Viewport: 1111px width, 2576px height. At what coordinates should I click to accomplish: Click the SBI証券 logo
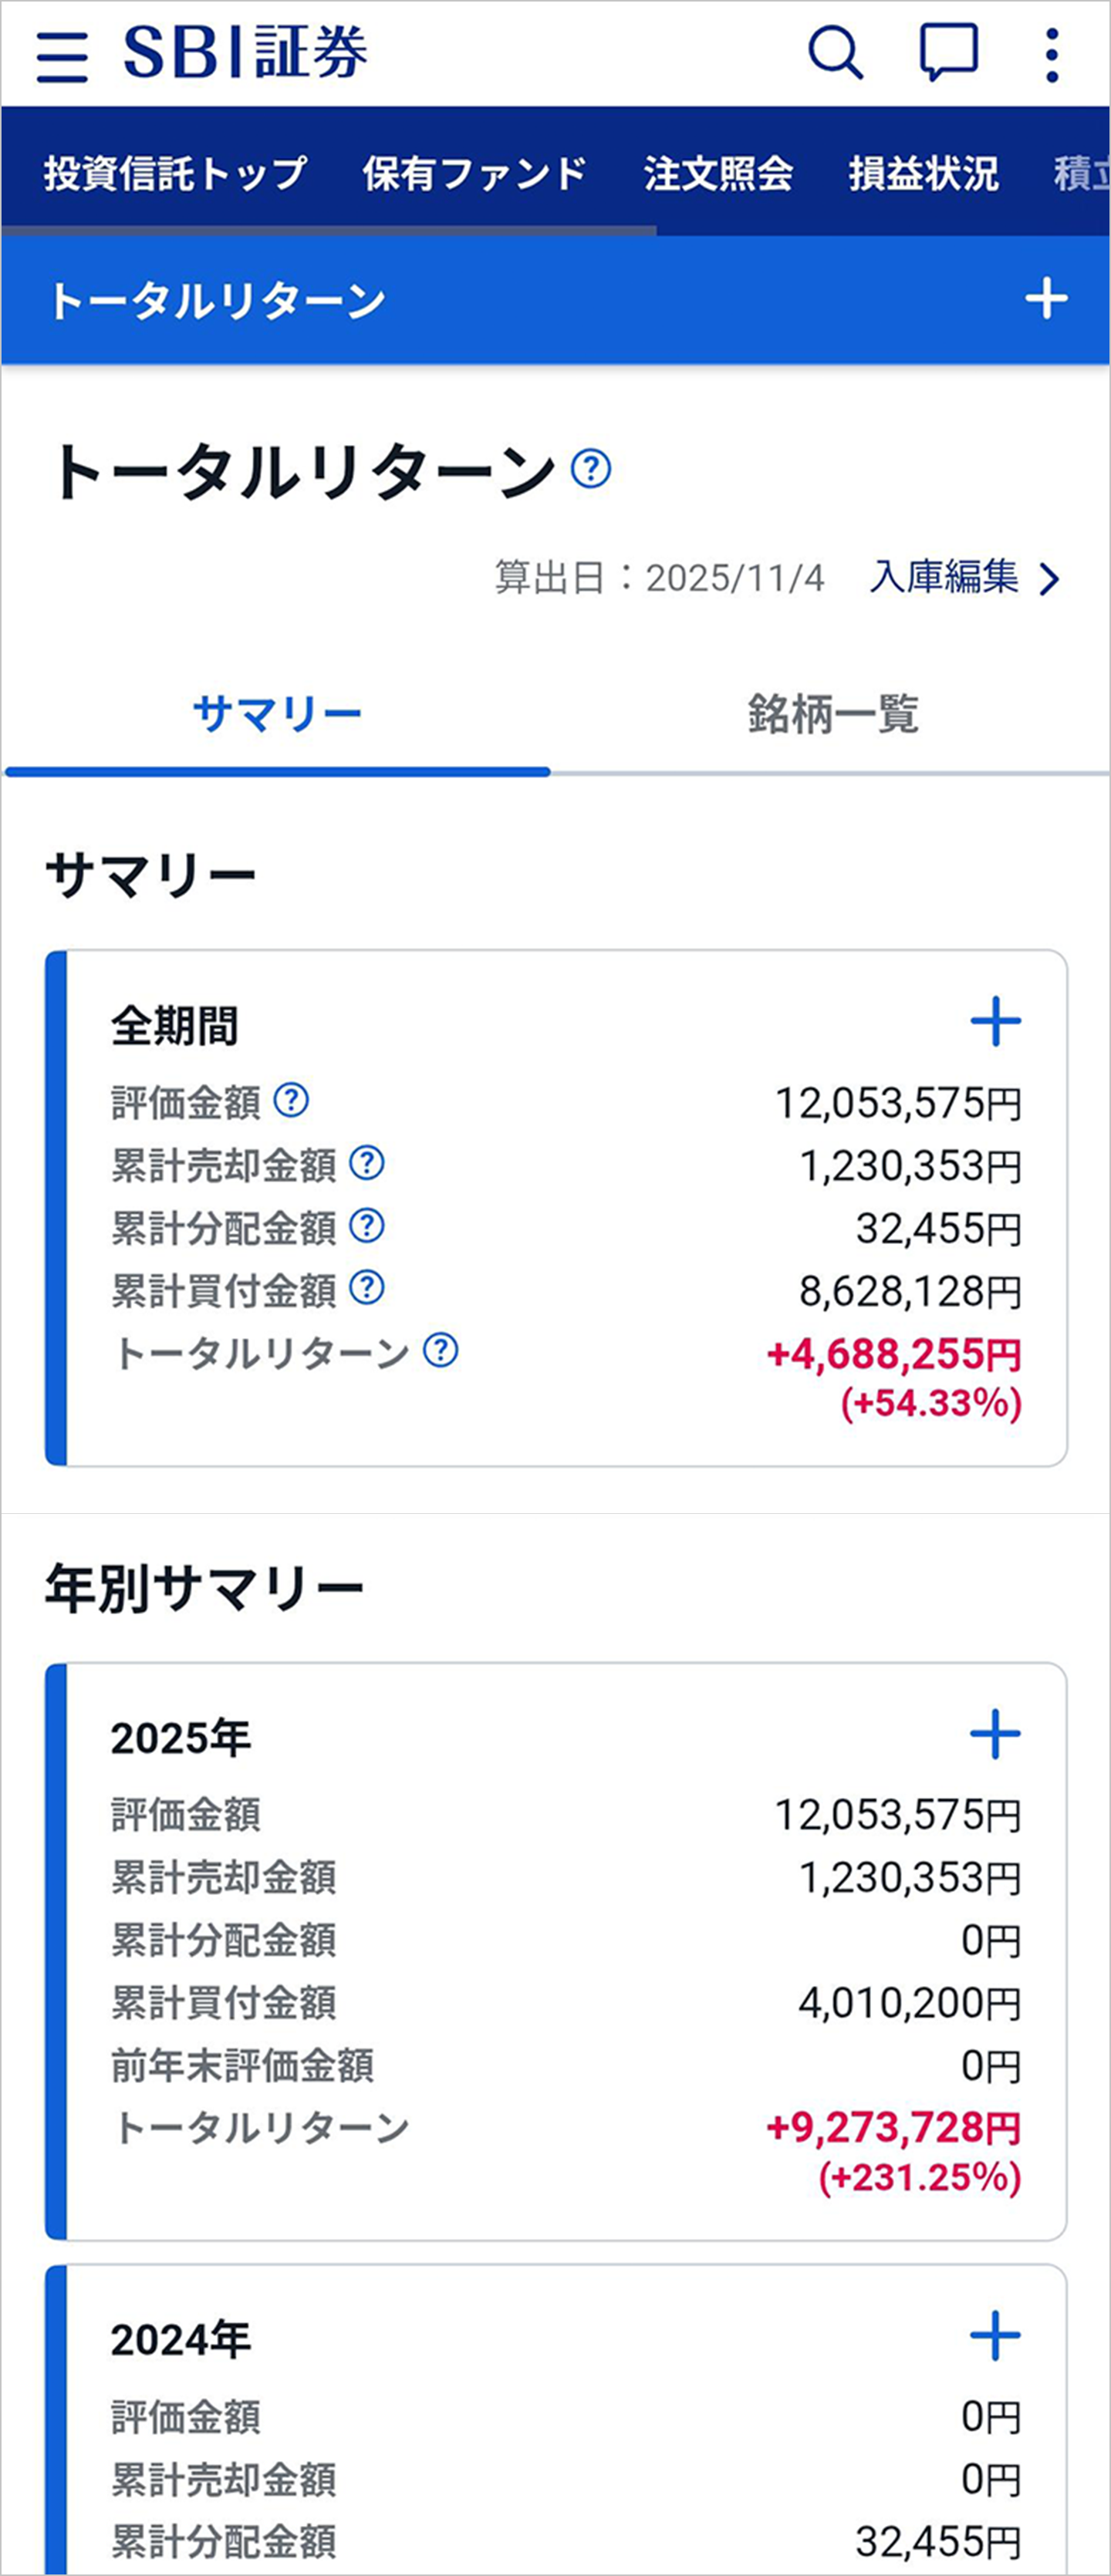(245, 52)
